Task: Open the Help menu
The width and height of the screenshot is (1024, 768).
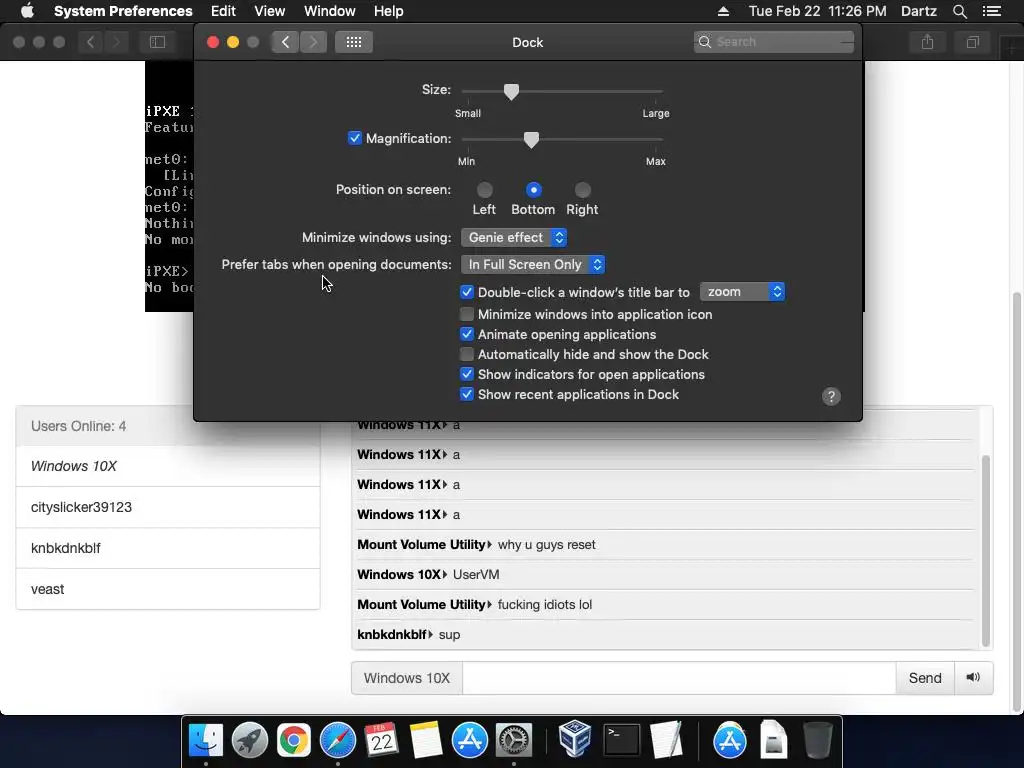Action: (x=389, y=11)
